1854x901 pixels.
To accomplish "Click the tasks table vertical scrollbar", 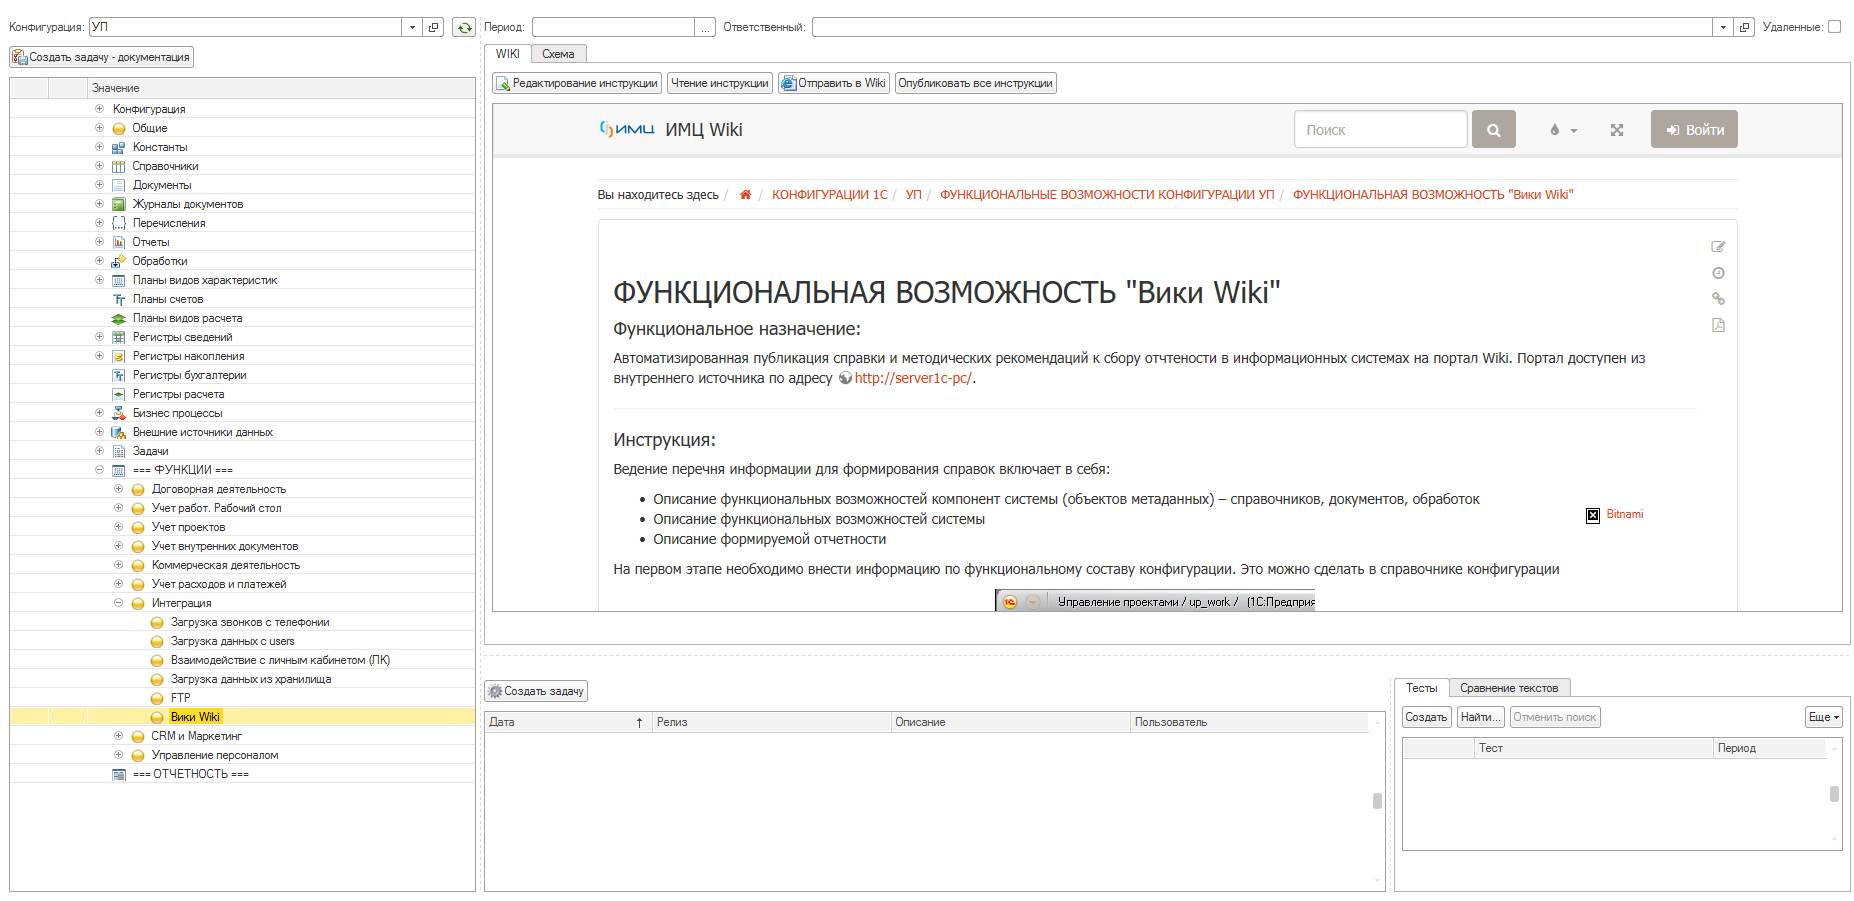I will (1377, 800).
